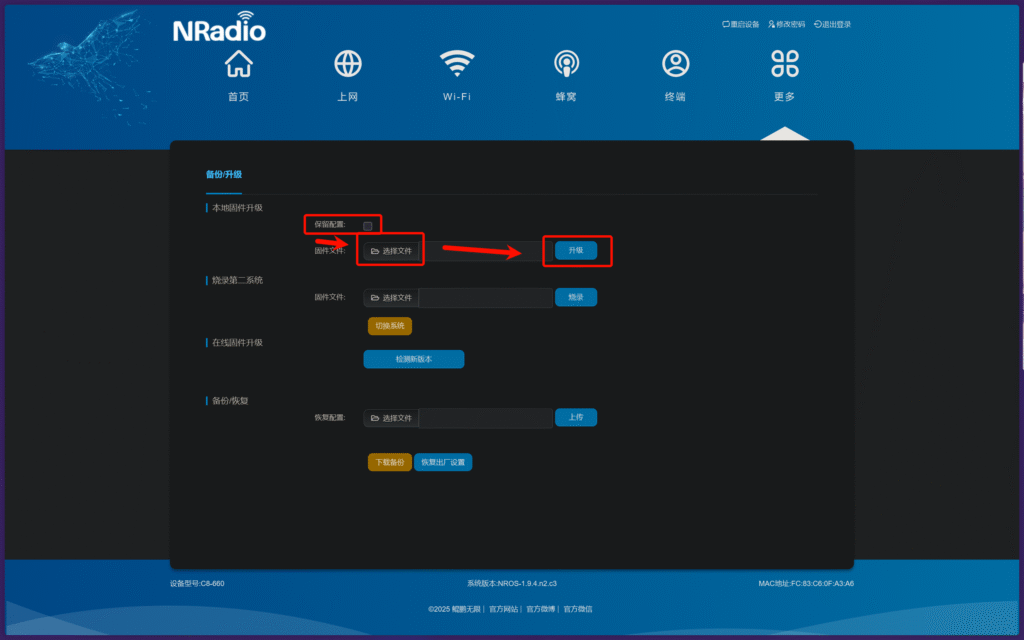Enable the 保留配置 checkbox

(368, 226)
